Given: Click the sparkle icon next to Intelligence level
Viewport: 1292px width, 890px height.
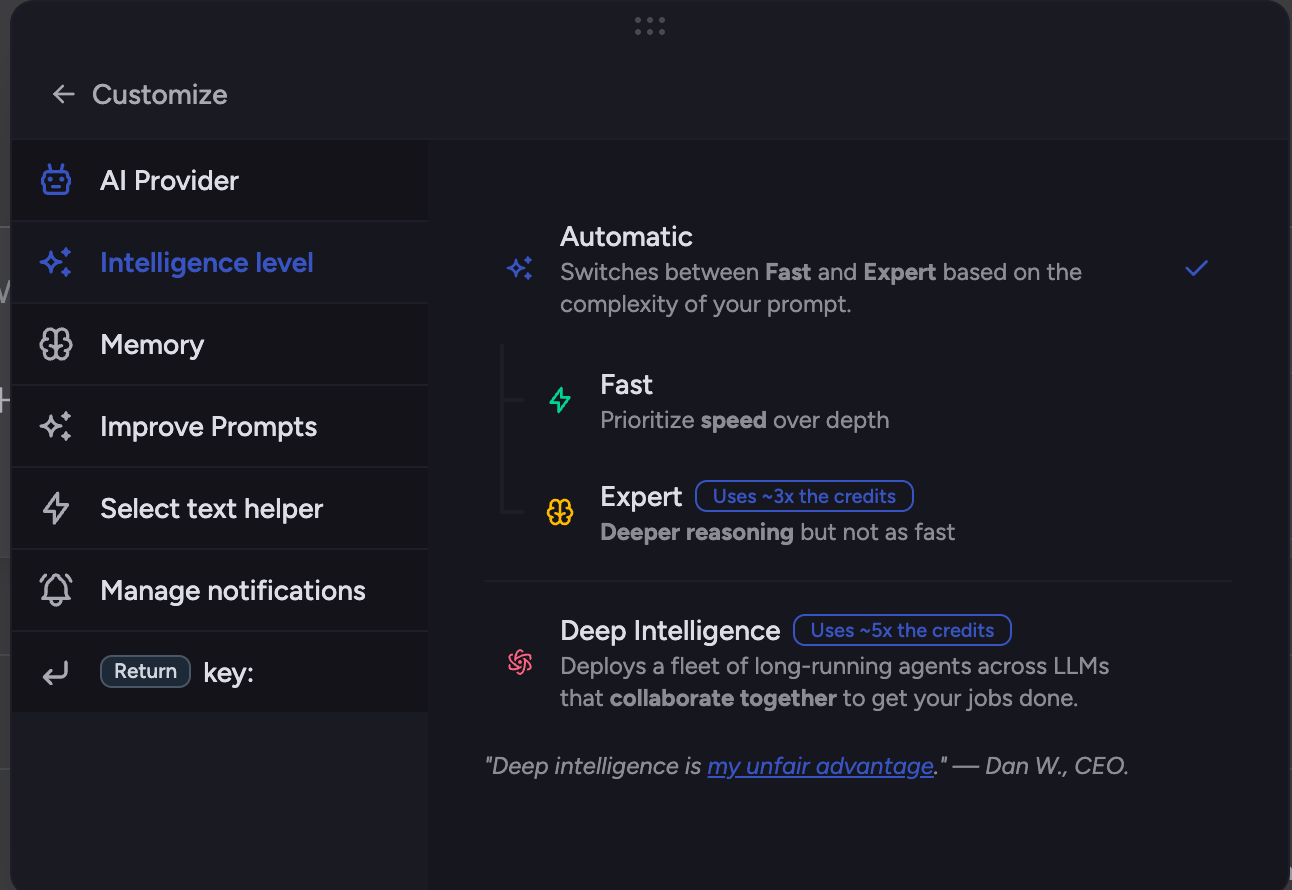Looking at the screenshot, I should (56, 262).
